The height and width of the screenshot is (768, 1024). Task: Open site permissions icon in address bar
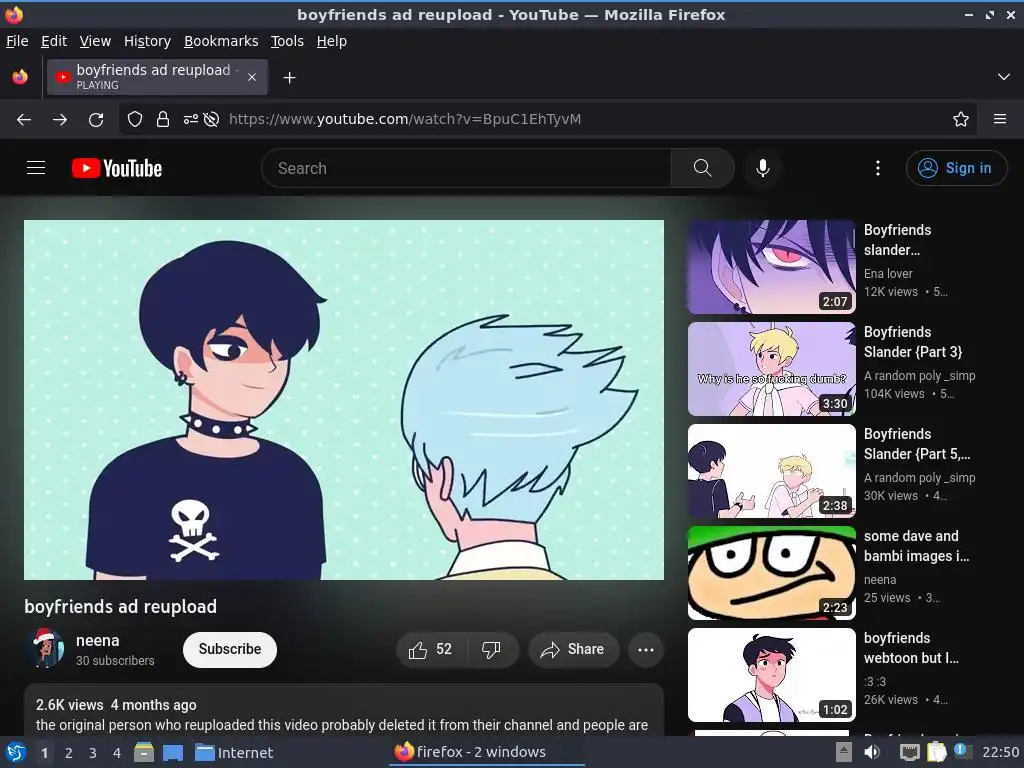190,119
